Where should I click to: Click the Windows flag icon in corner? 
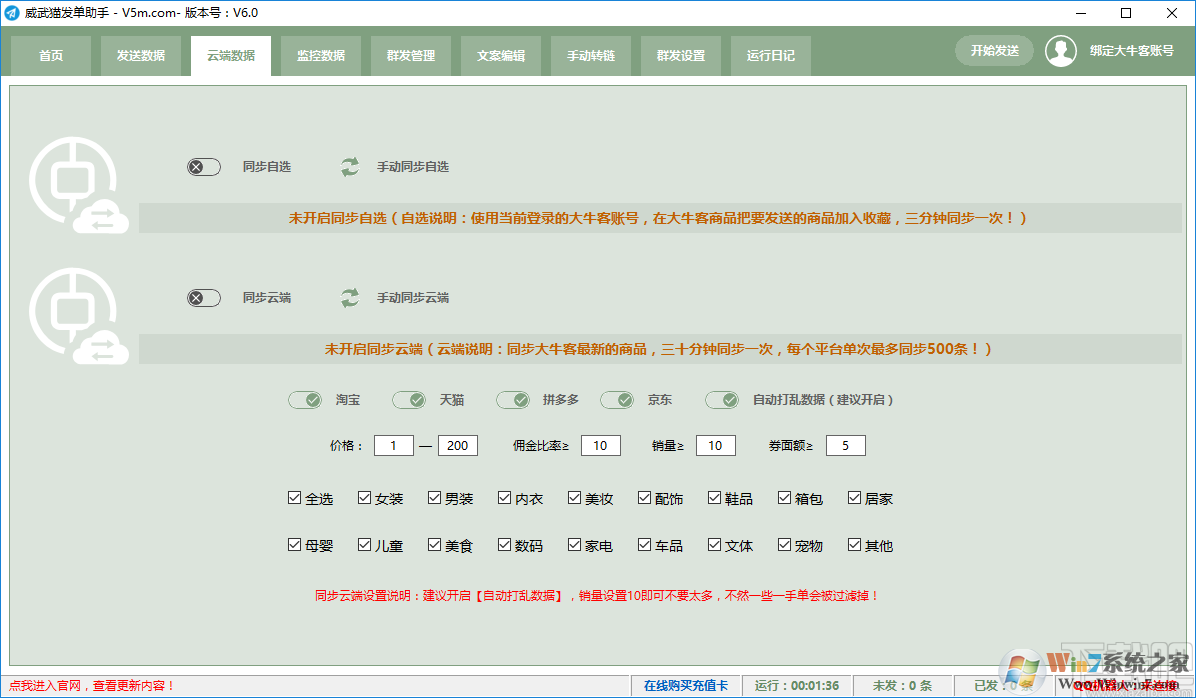tap(1023, 665)
